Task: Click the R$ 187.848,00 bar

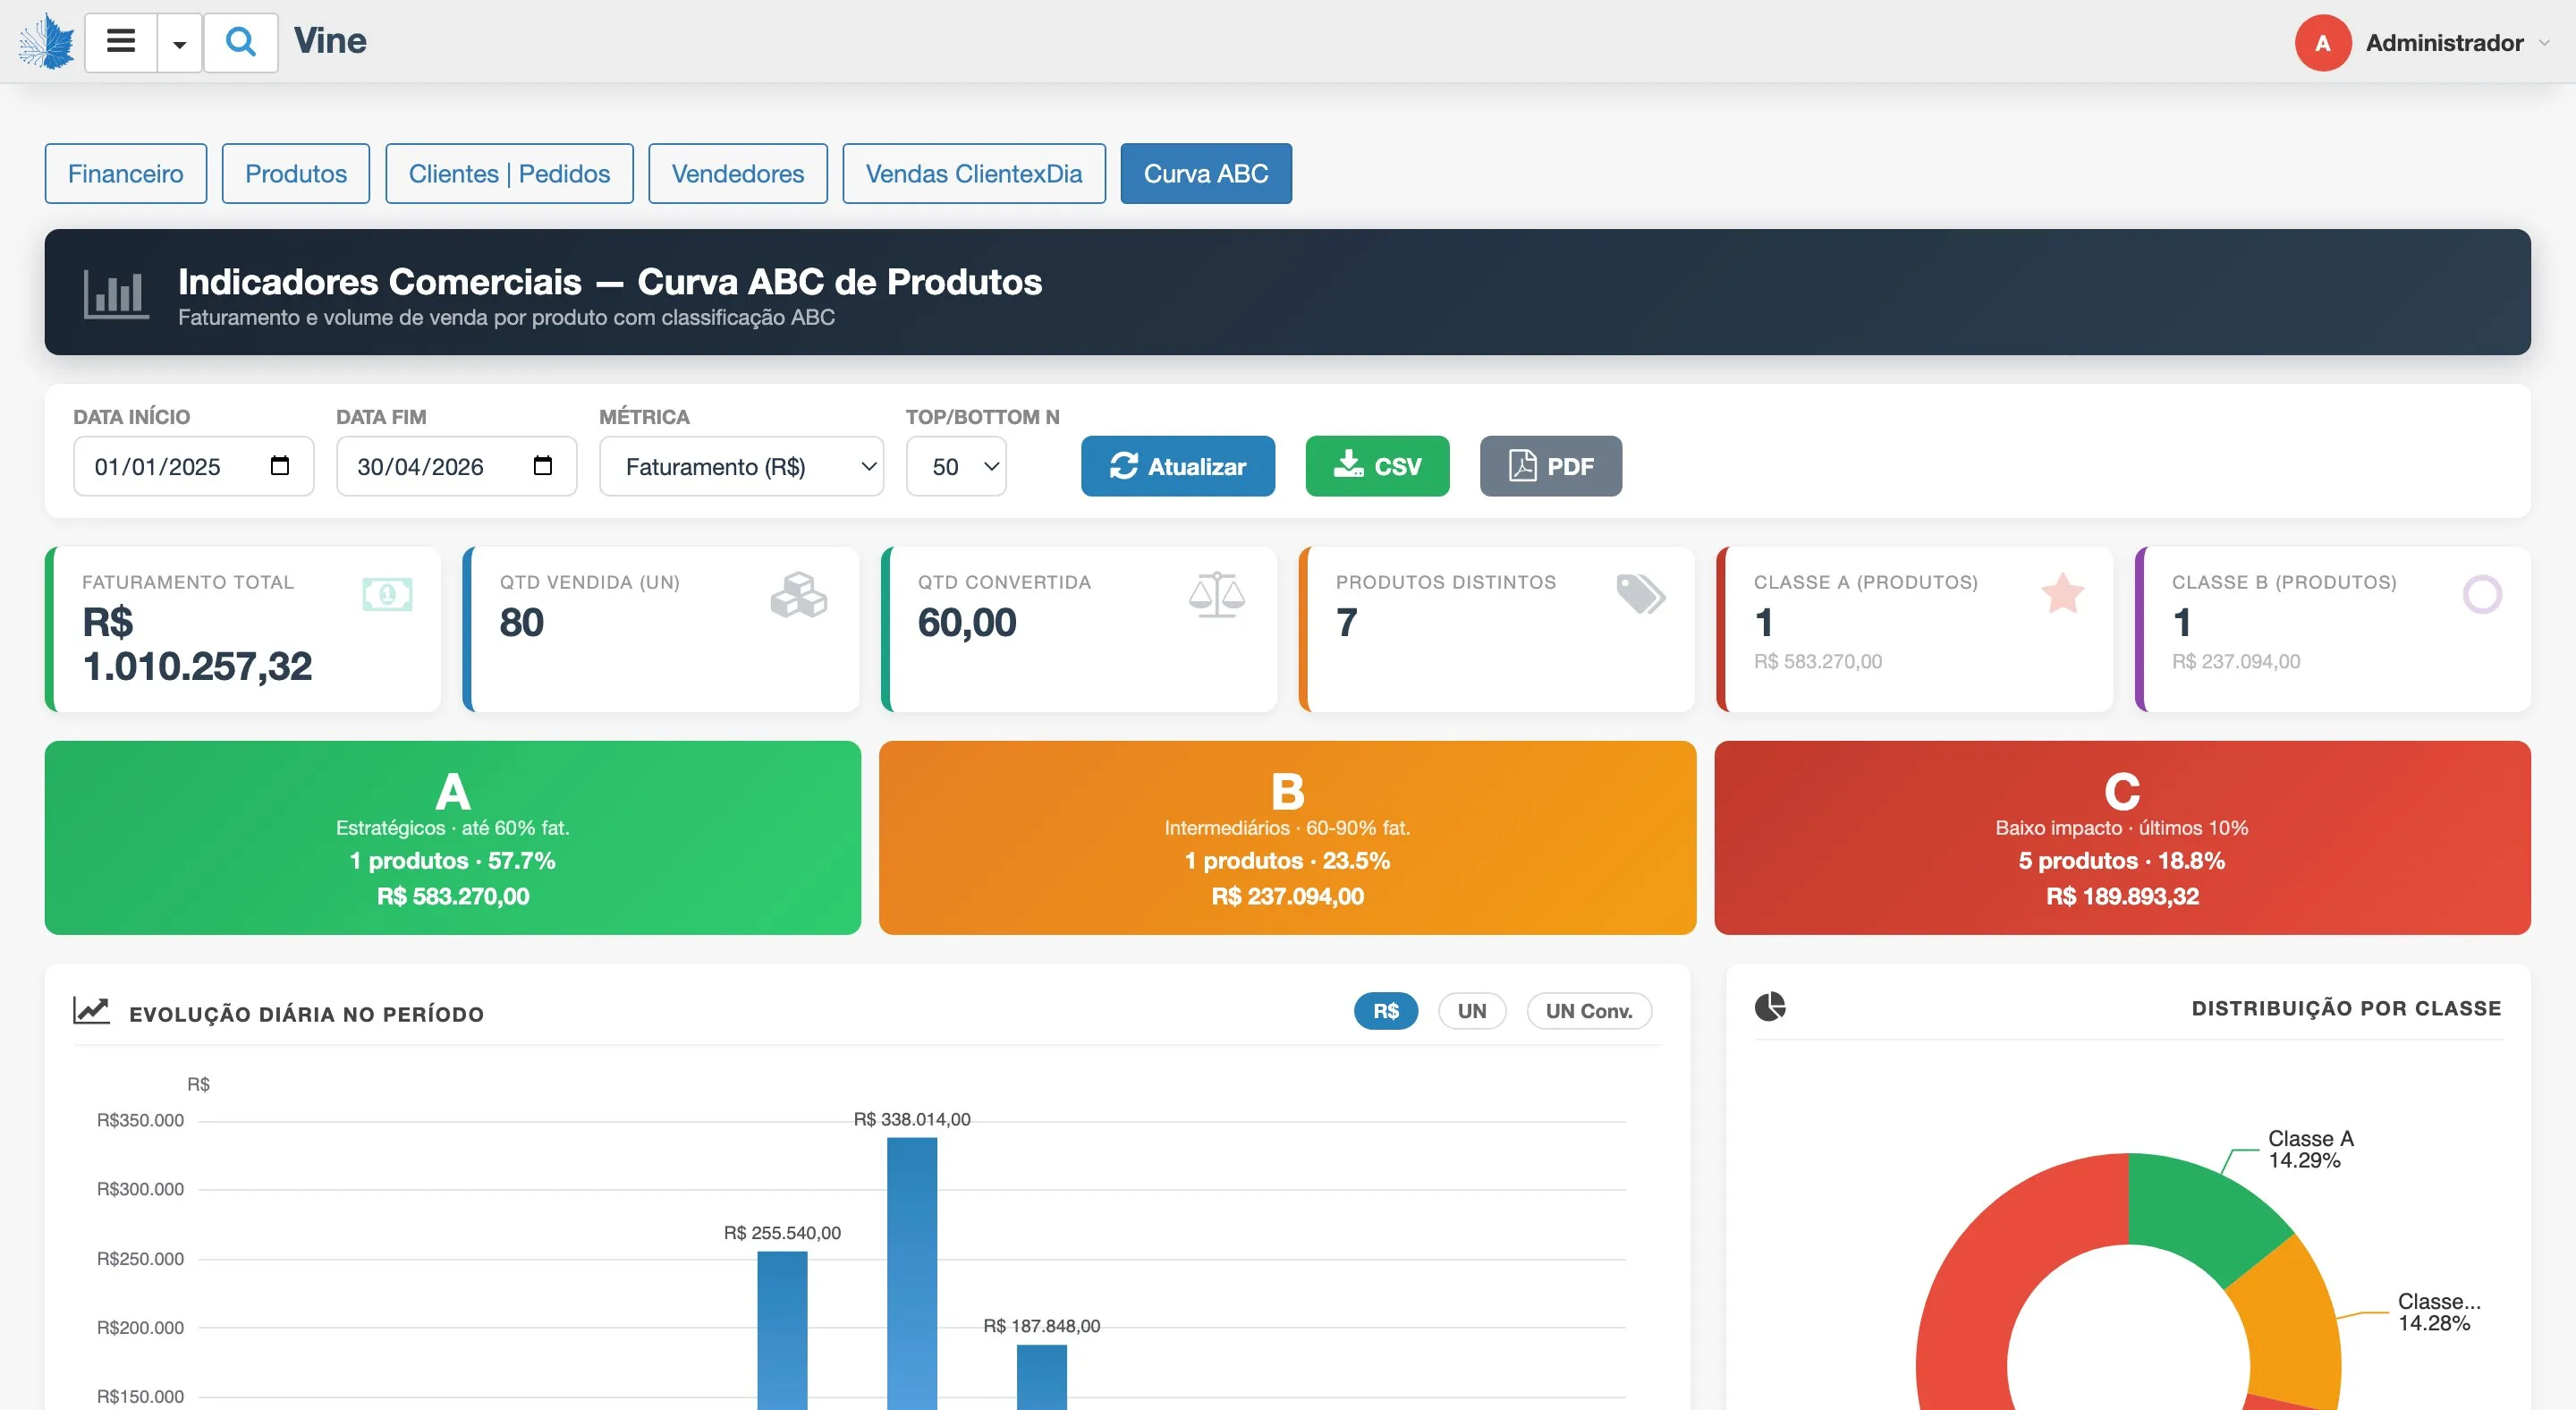Action: (1042, 1377)
